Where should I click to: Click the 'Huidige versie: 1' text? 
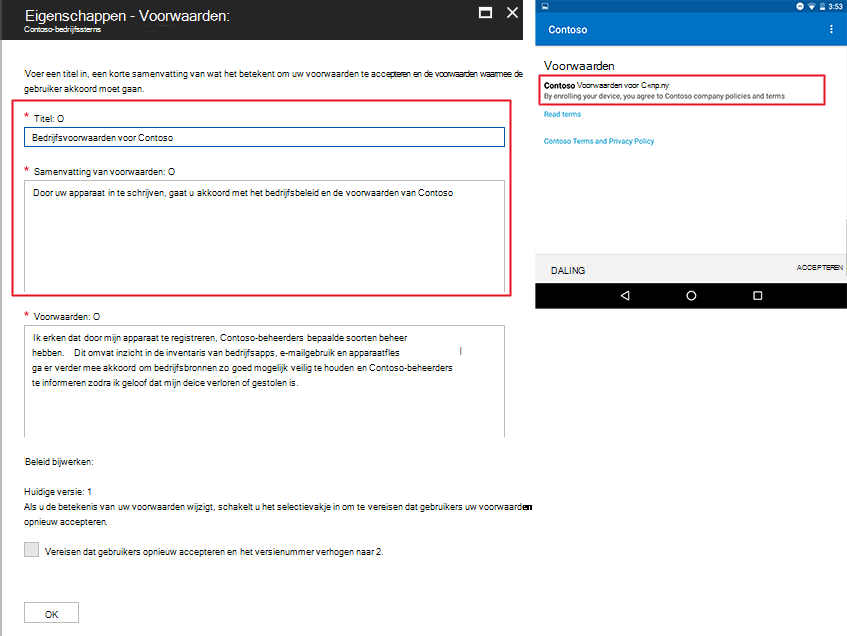[58, 492]
